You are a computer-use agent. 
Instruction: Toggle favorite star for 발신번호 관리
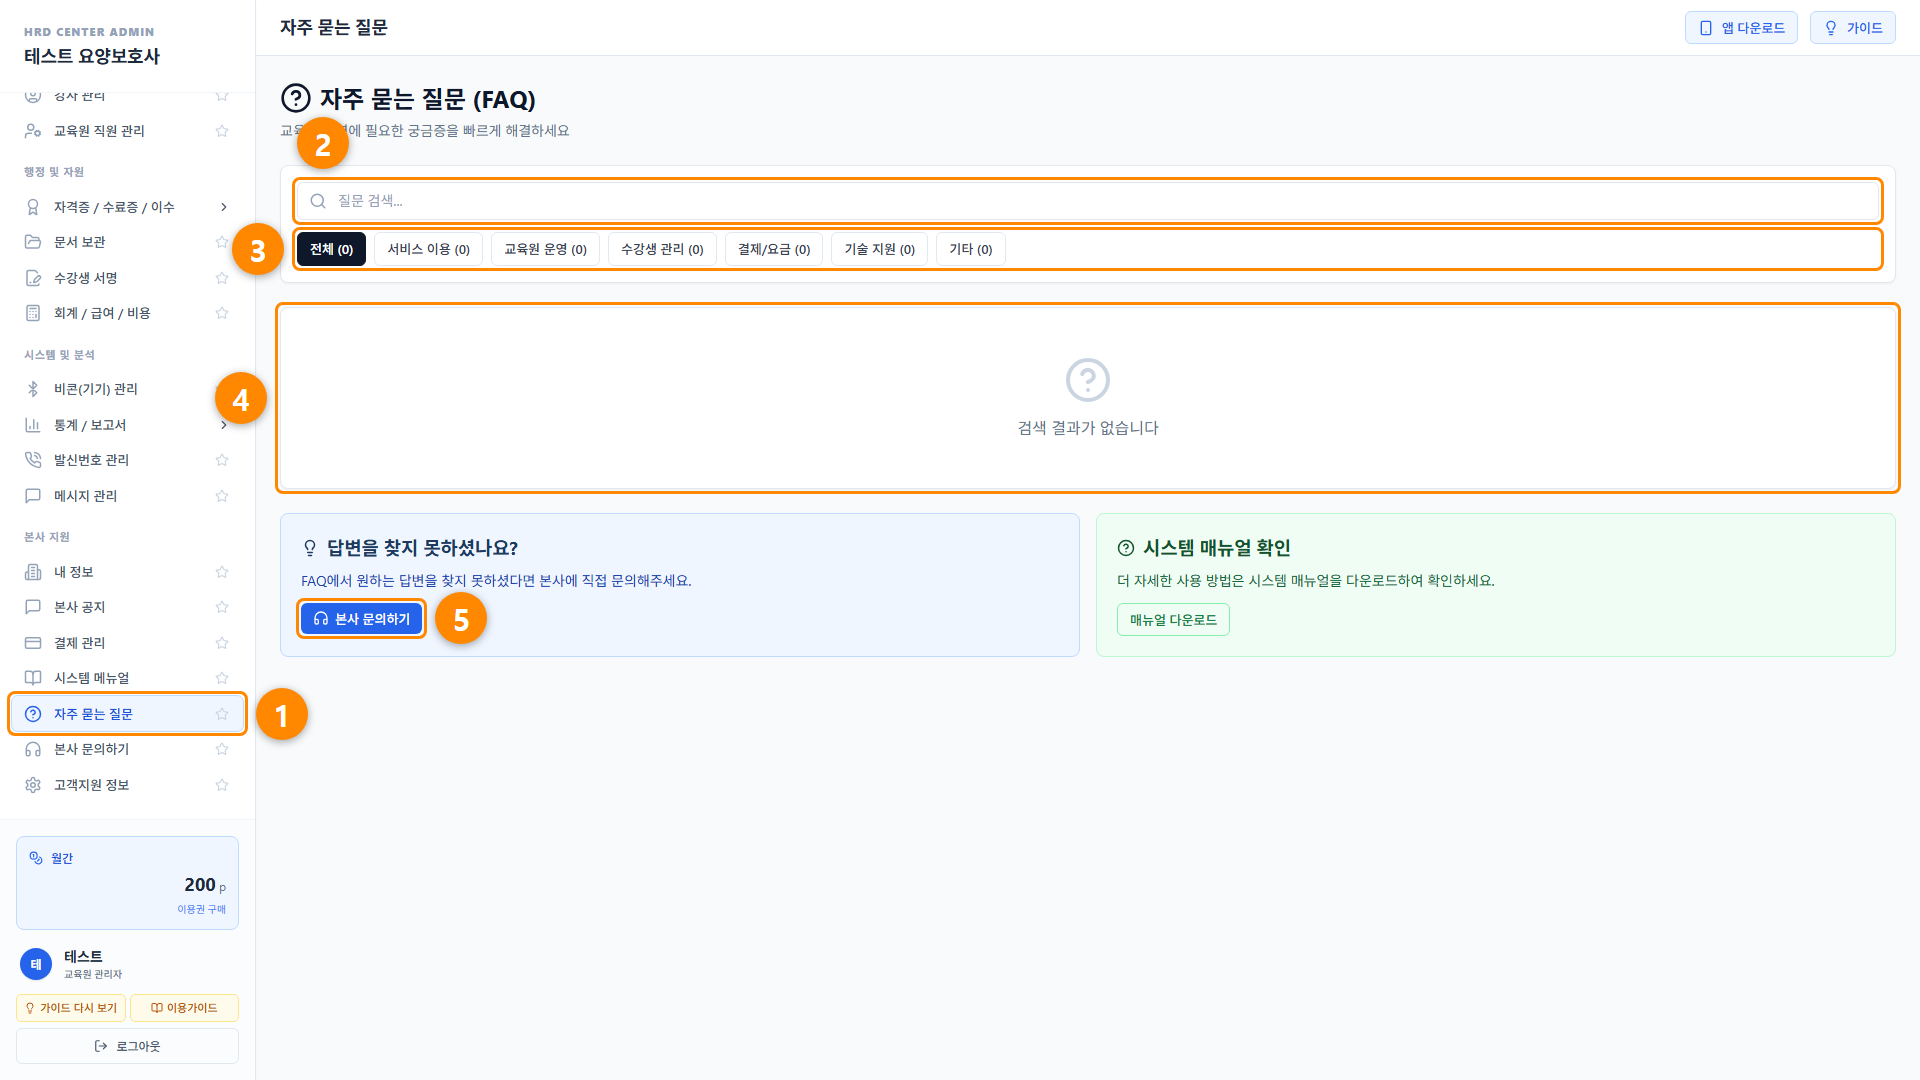click(222, 460)
